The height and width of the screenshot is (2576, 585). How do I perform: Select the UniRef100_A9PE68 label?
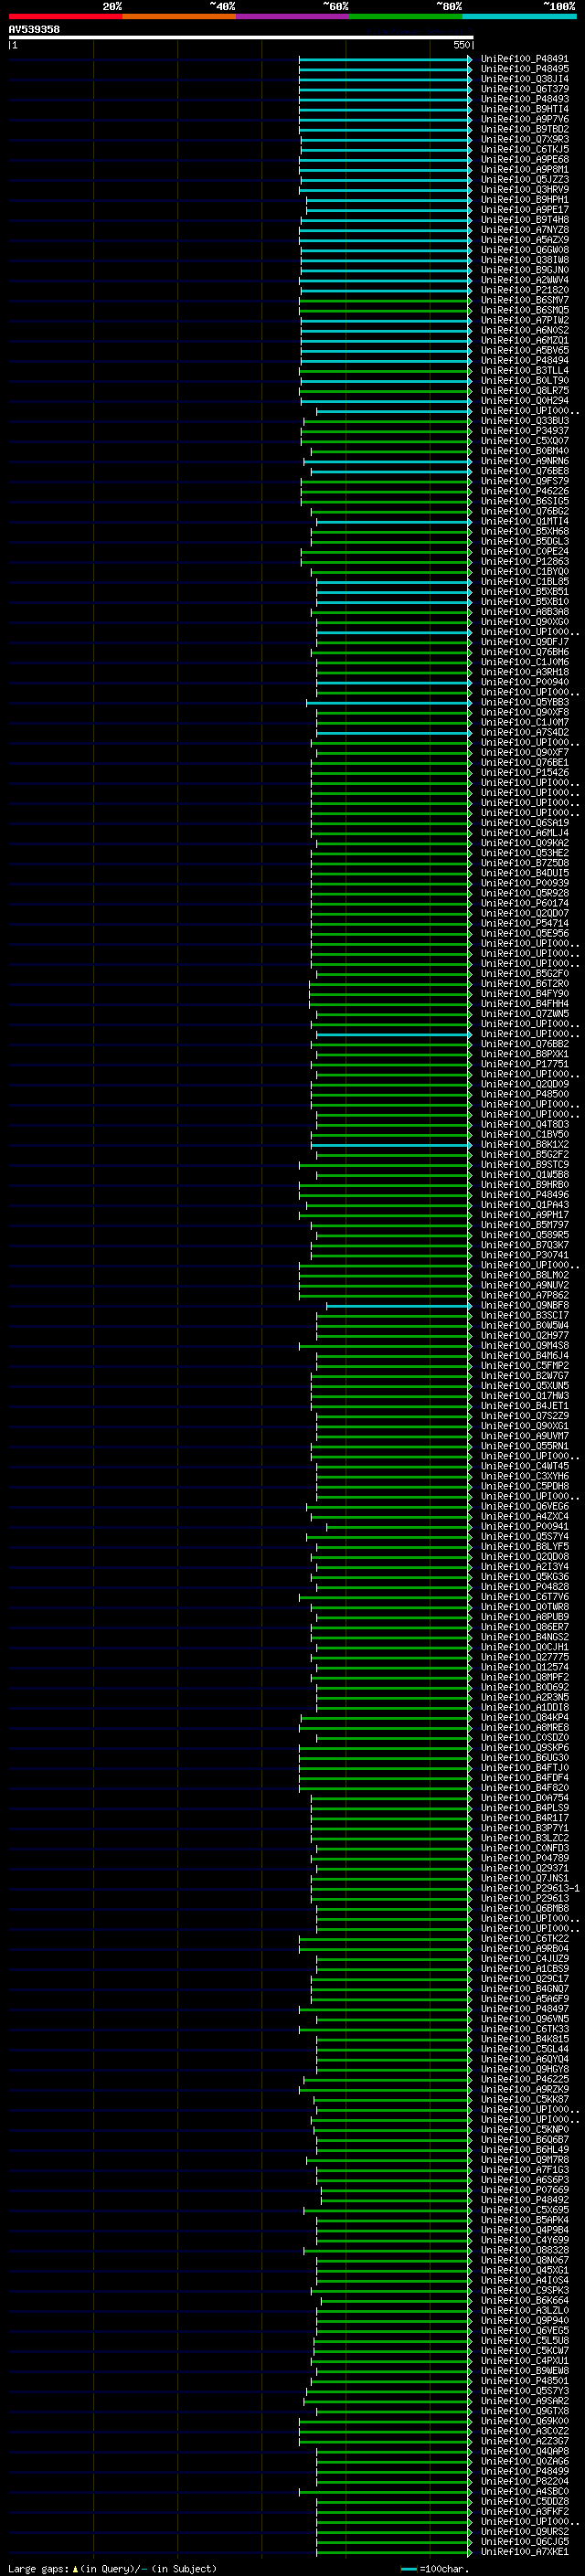click(524, 159)
